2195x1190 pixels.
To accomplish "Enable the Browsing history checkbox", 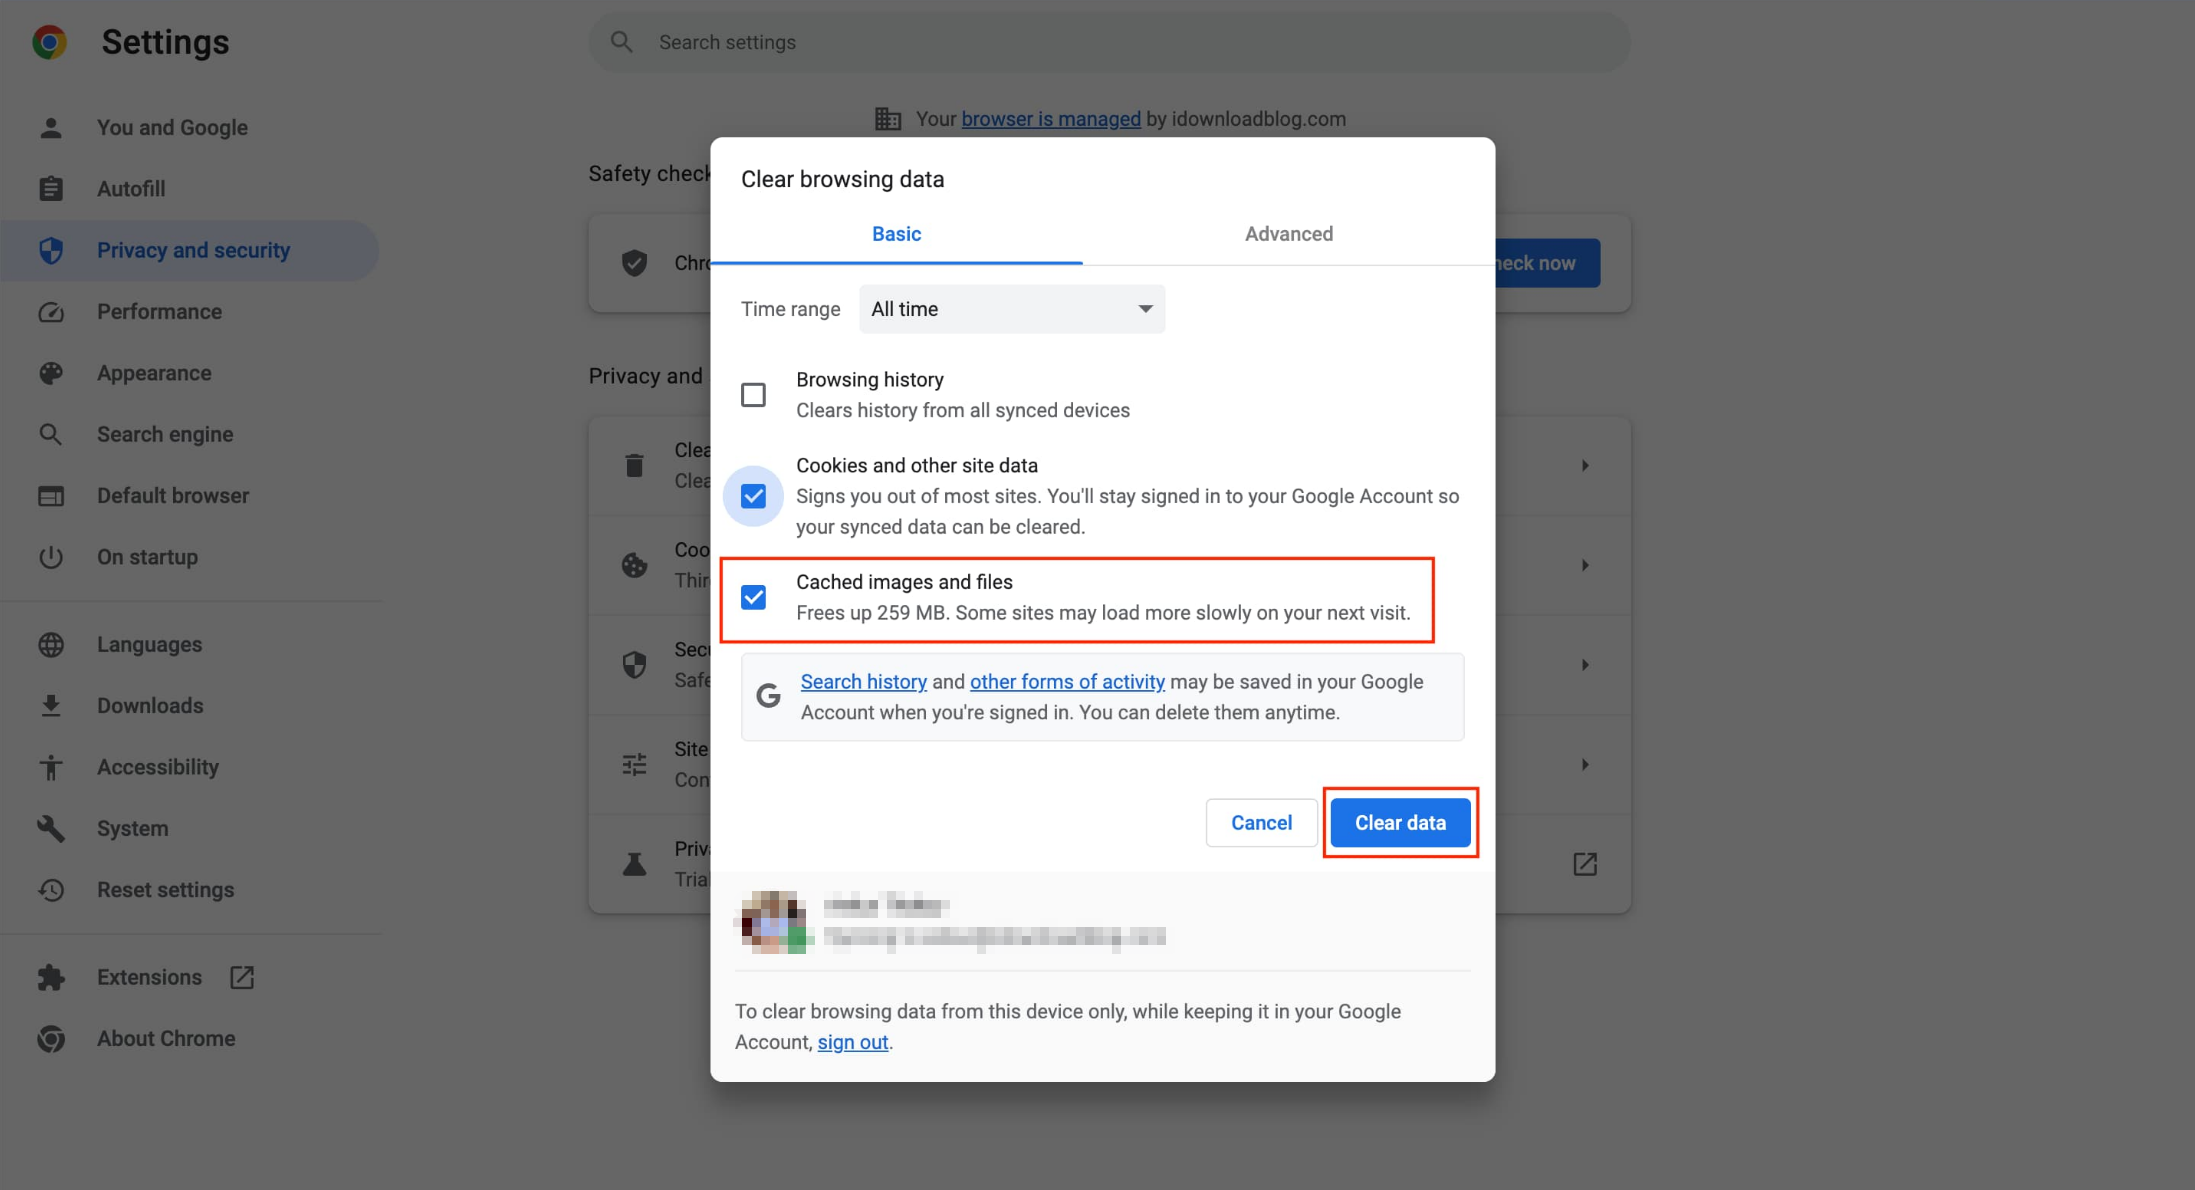I will tap(753, 394).
